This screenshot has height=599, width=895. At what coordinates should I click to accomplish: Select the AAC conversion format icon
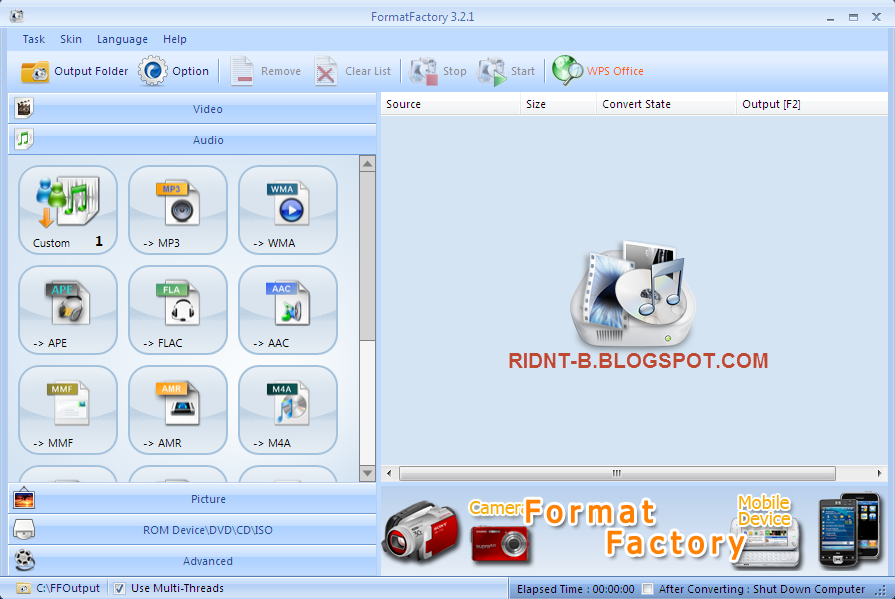coord(287,310)
